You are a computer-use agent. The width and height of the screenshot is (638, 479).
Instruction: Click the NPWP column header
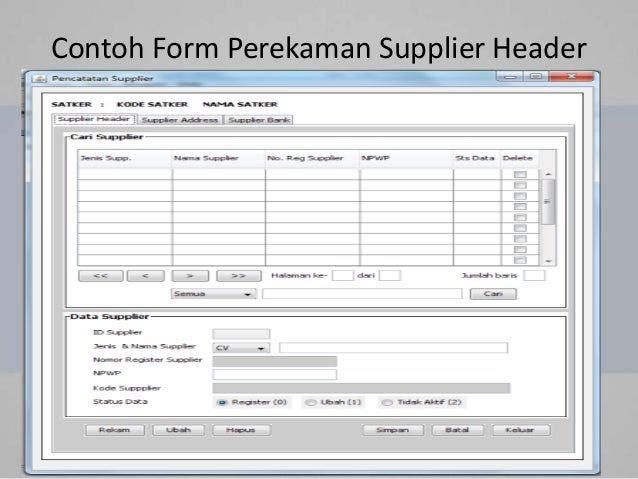pyautogui.click(x=406, y=159)
